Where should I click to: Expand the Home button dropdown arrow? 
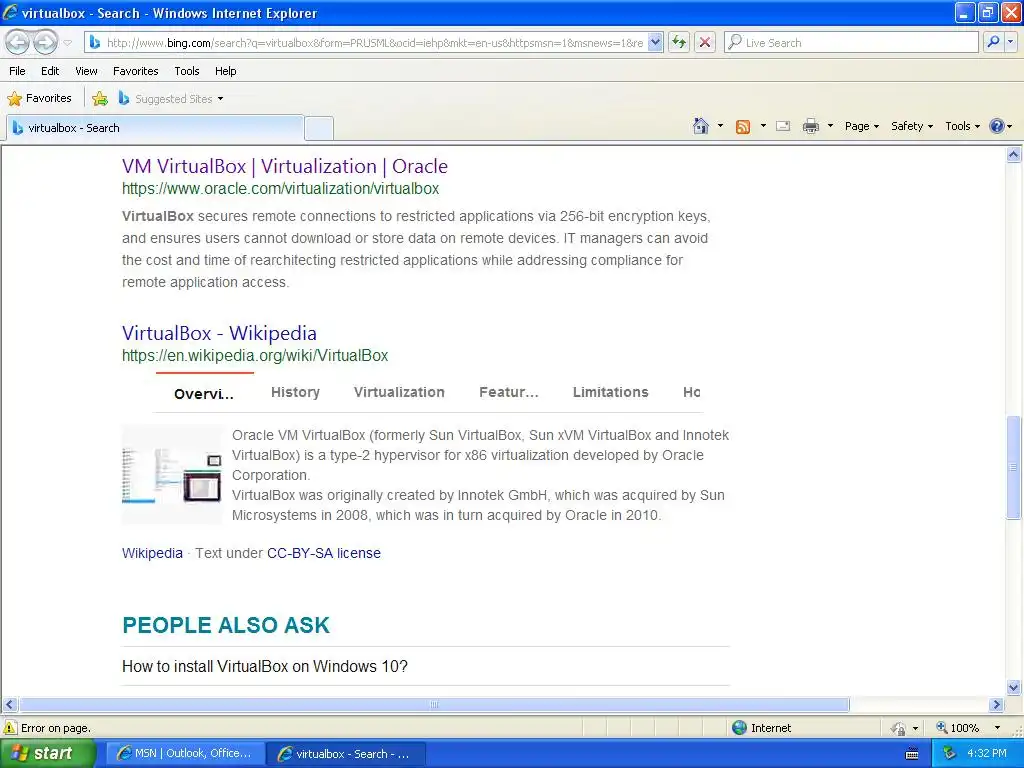click(x=720, y=126)
